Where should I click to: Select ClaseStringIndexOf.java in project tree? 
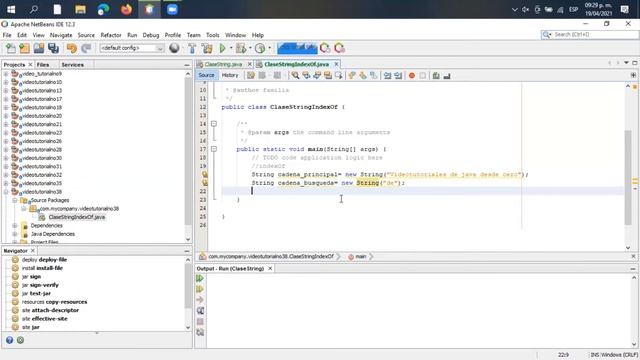pos(77,217)
